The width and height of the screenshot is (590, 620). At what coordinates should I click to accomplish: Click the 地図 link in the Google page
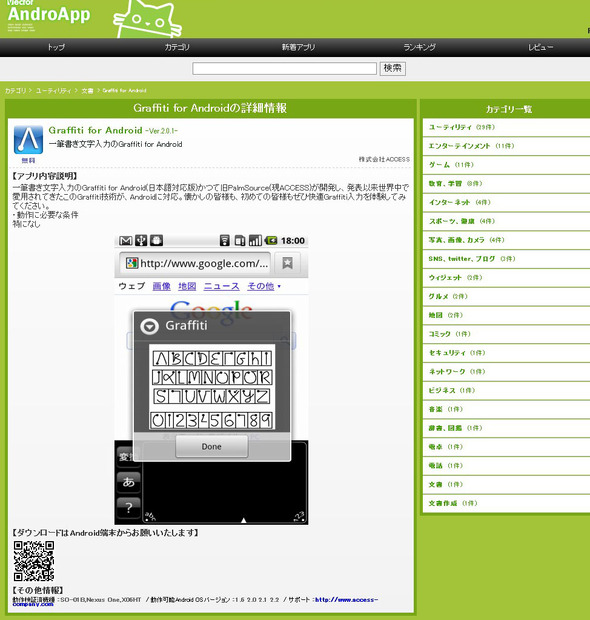[187, 286]
